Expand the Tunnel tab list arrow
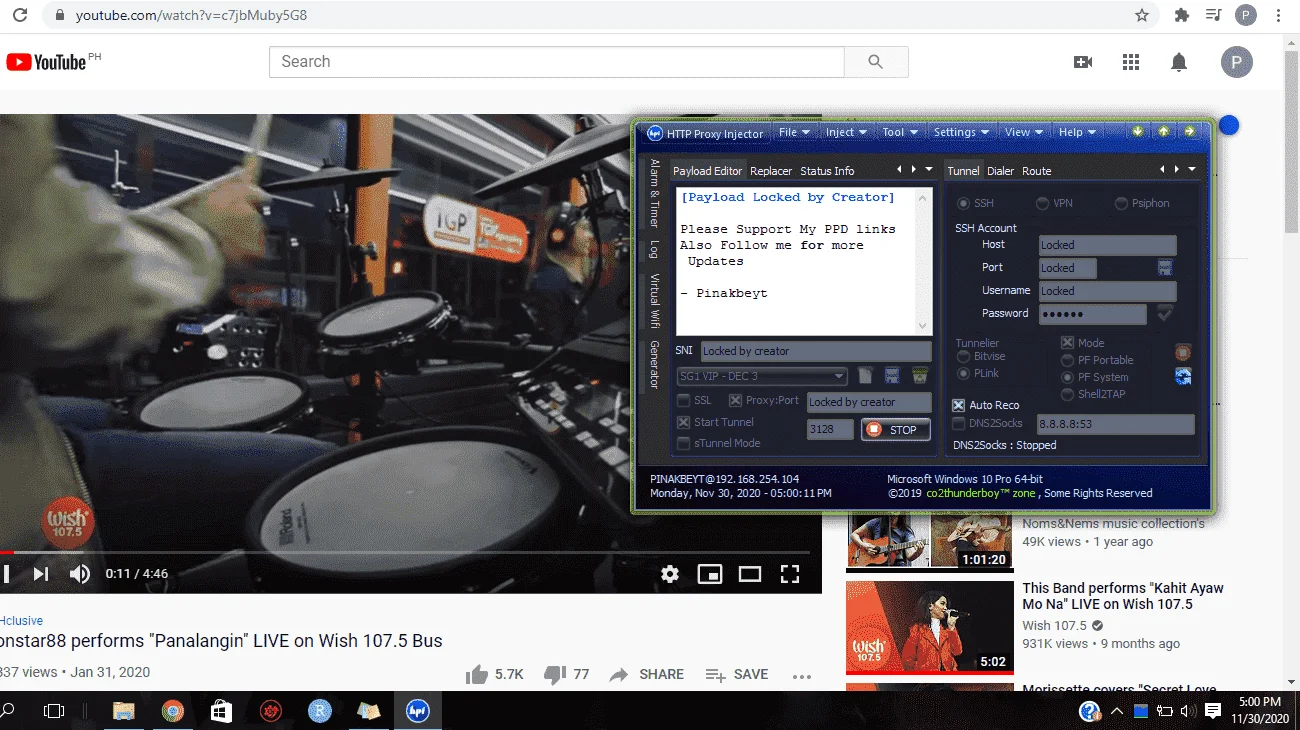The image size is (1300, 730). click(1193, 169)
